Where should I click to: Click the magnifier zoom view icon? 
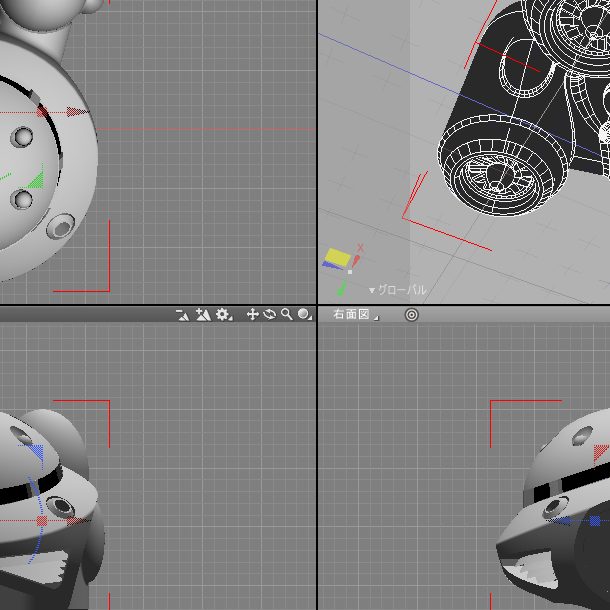pyautogui.click(x=287, y=314)
